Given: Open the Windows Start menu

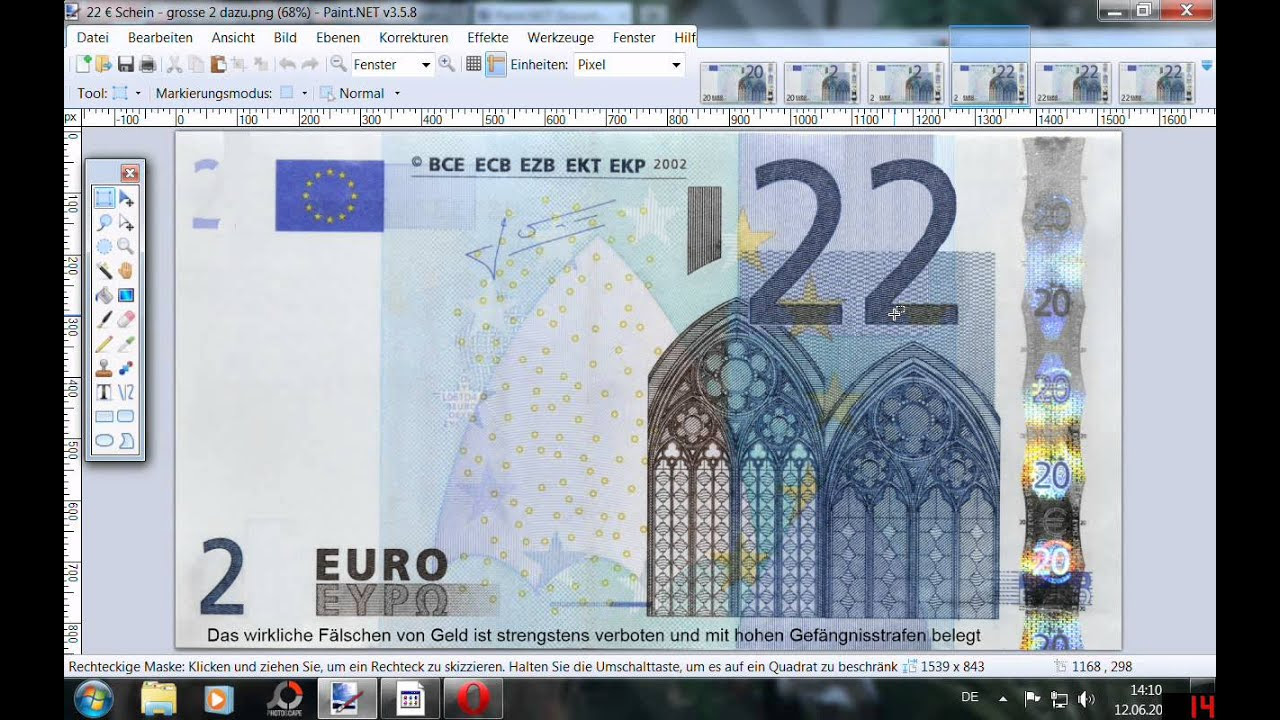Looking at the screenshot, I should click(93, 698).
